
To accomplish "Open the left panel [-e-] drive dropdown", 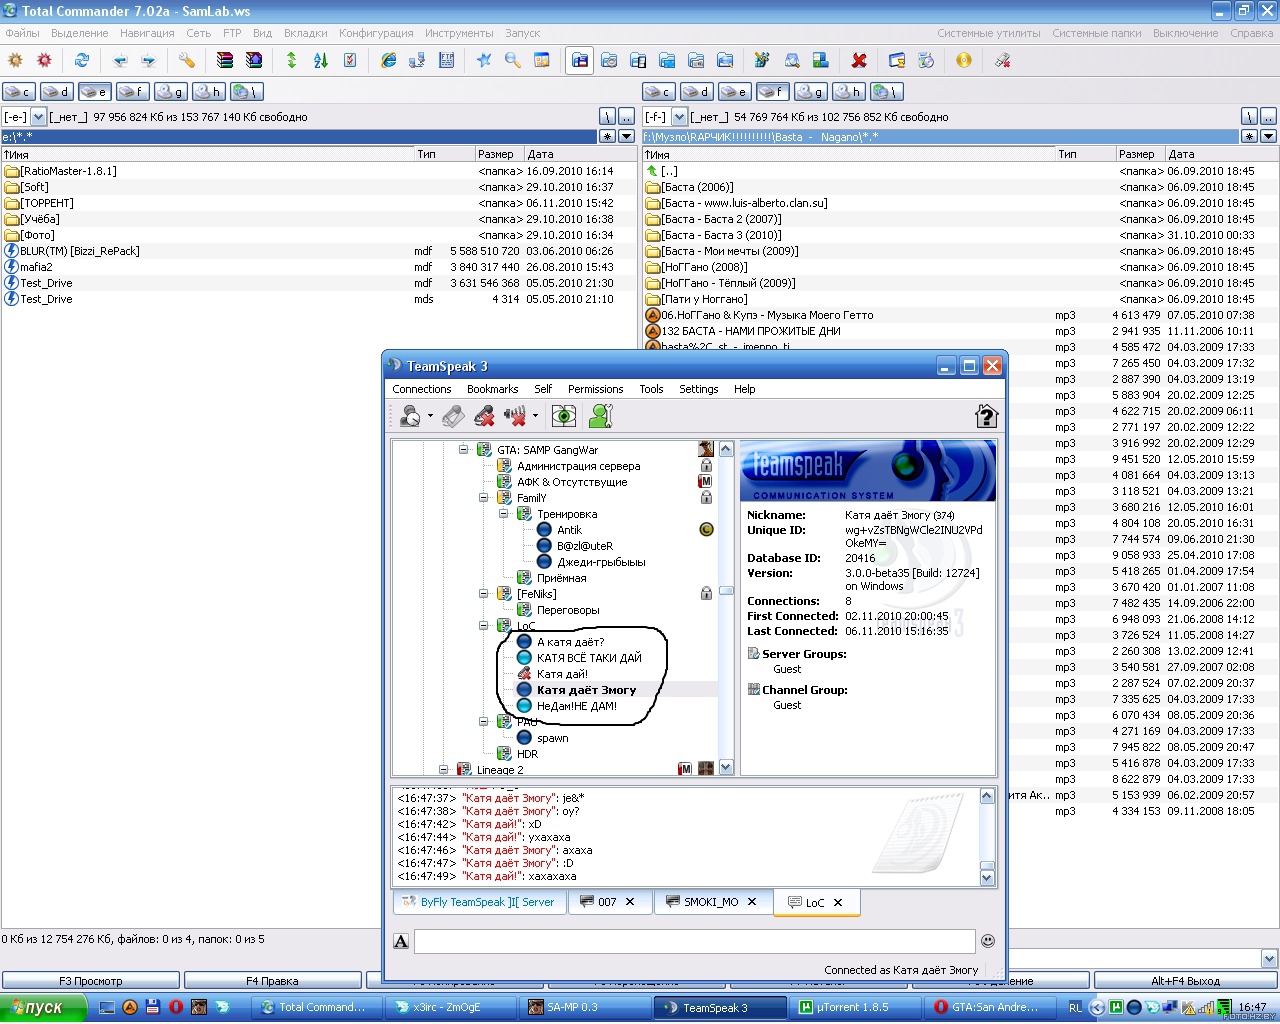I will (x=39, y=117).
